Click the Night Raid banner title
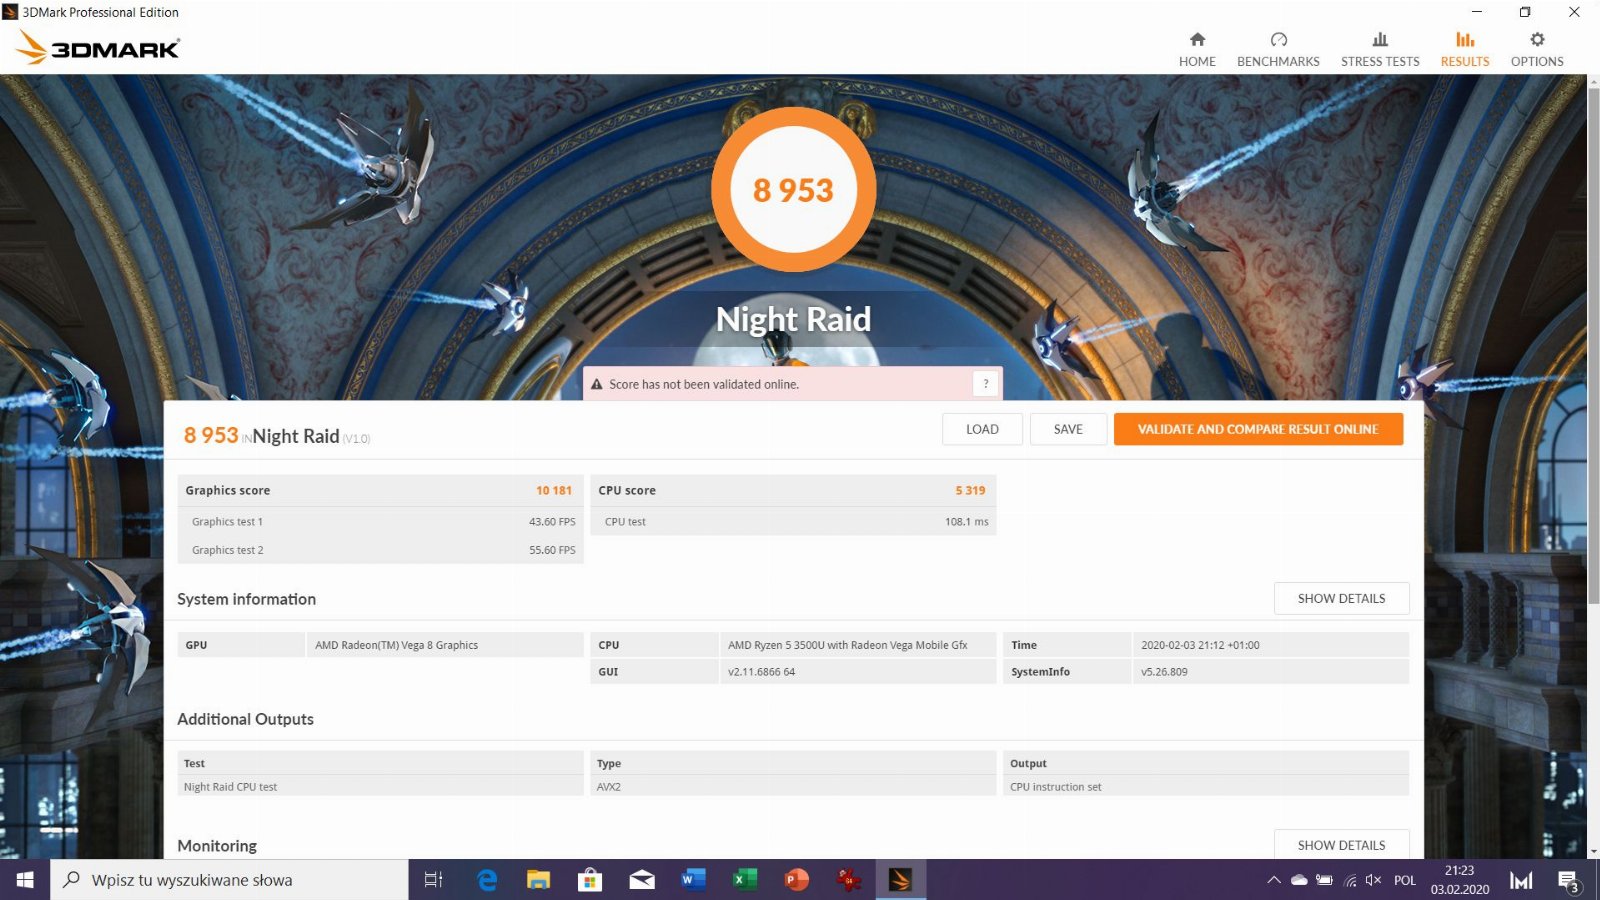 793,319
